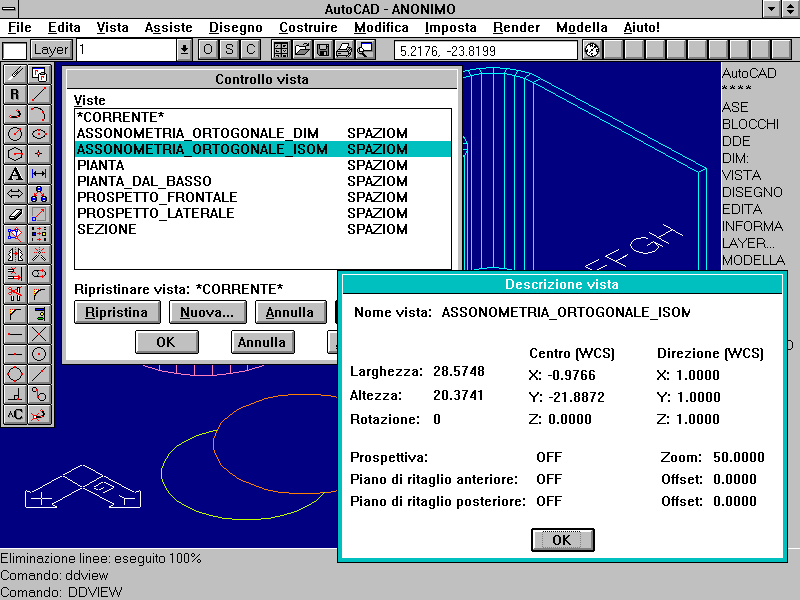
Task: Select the SEZIONE view
Action: (263, 229)
